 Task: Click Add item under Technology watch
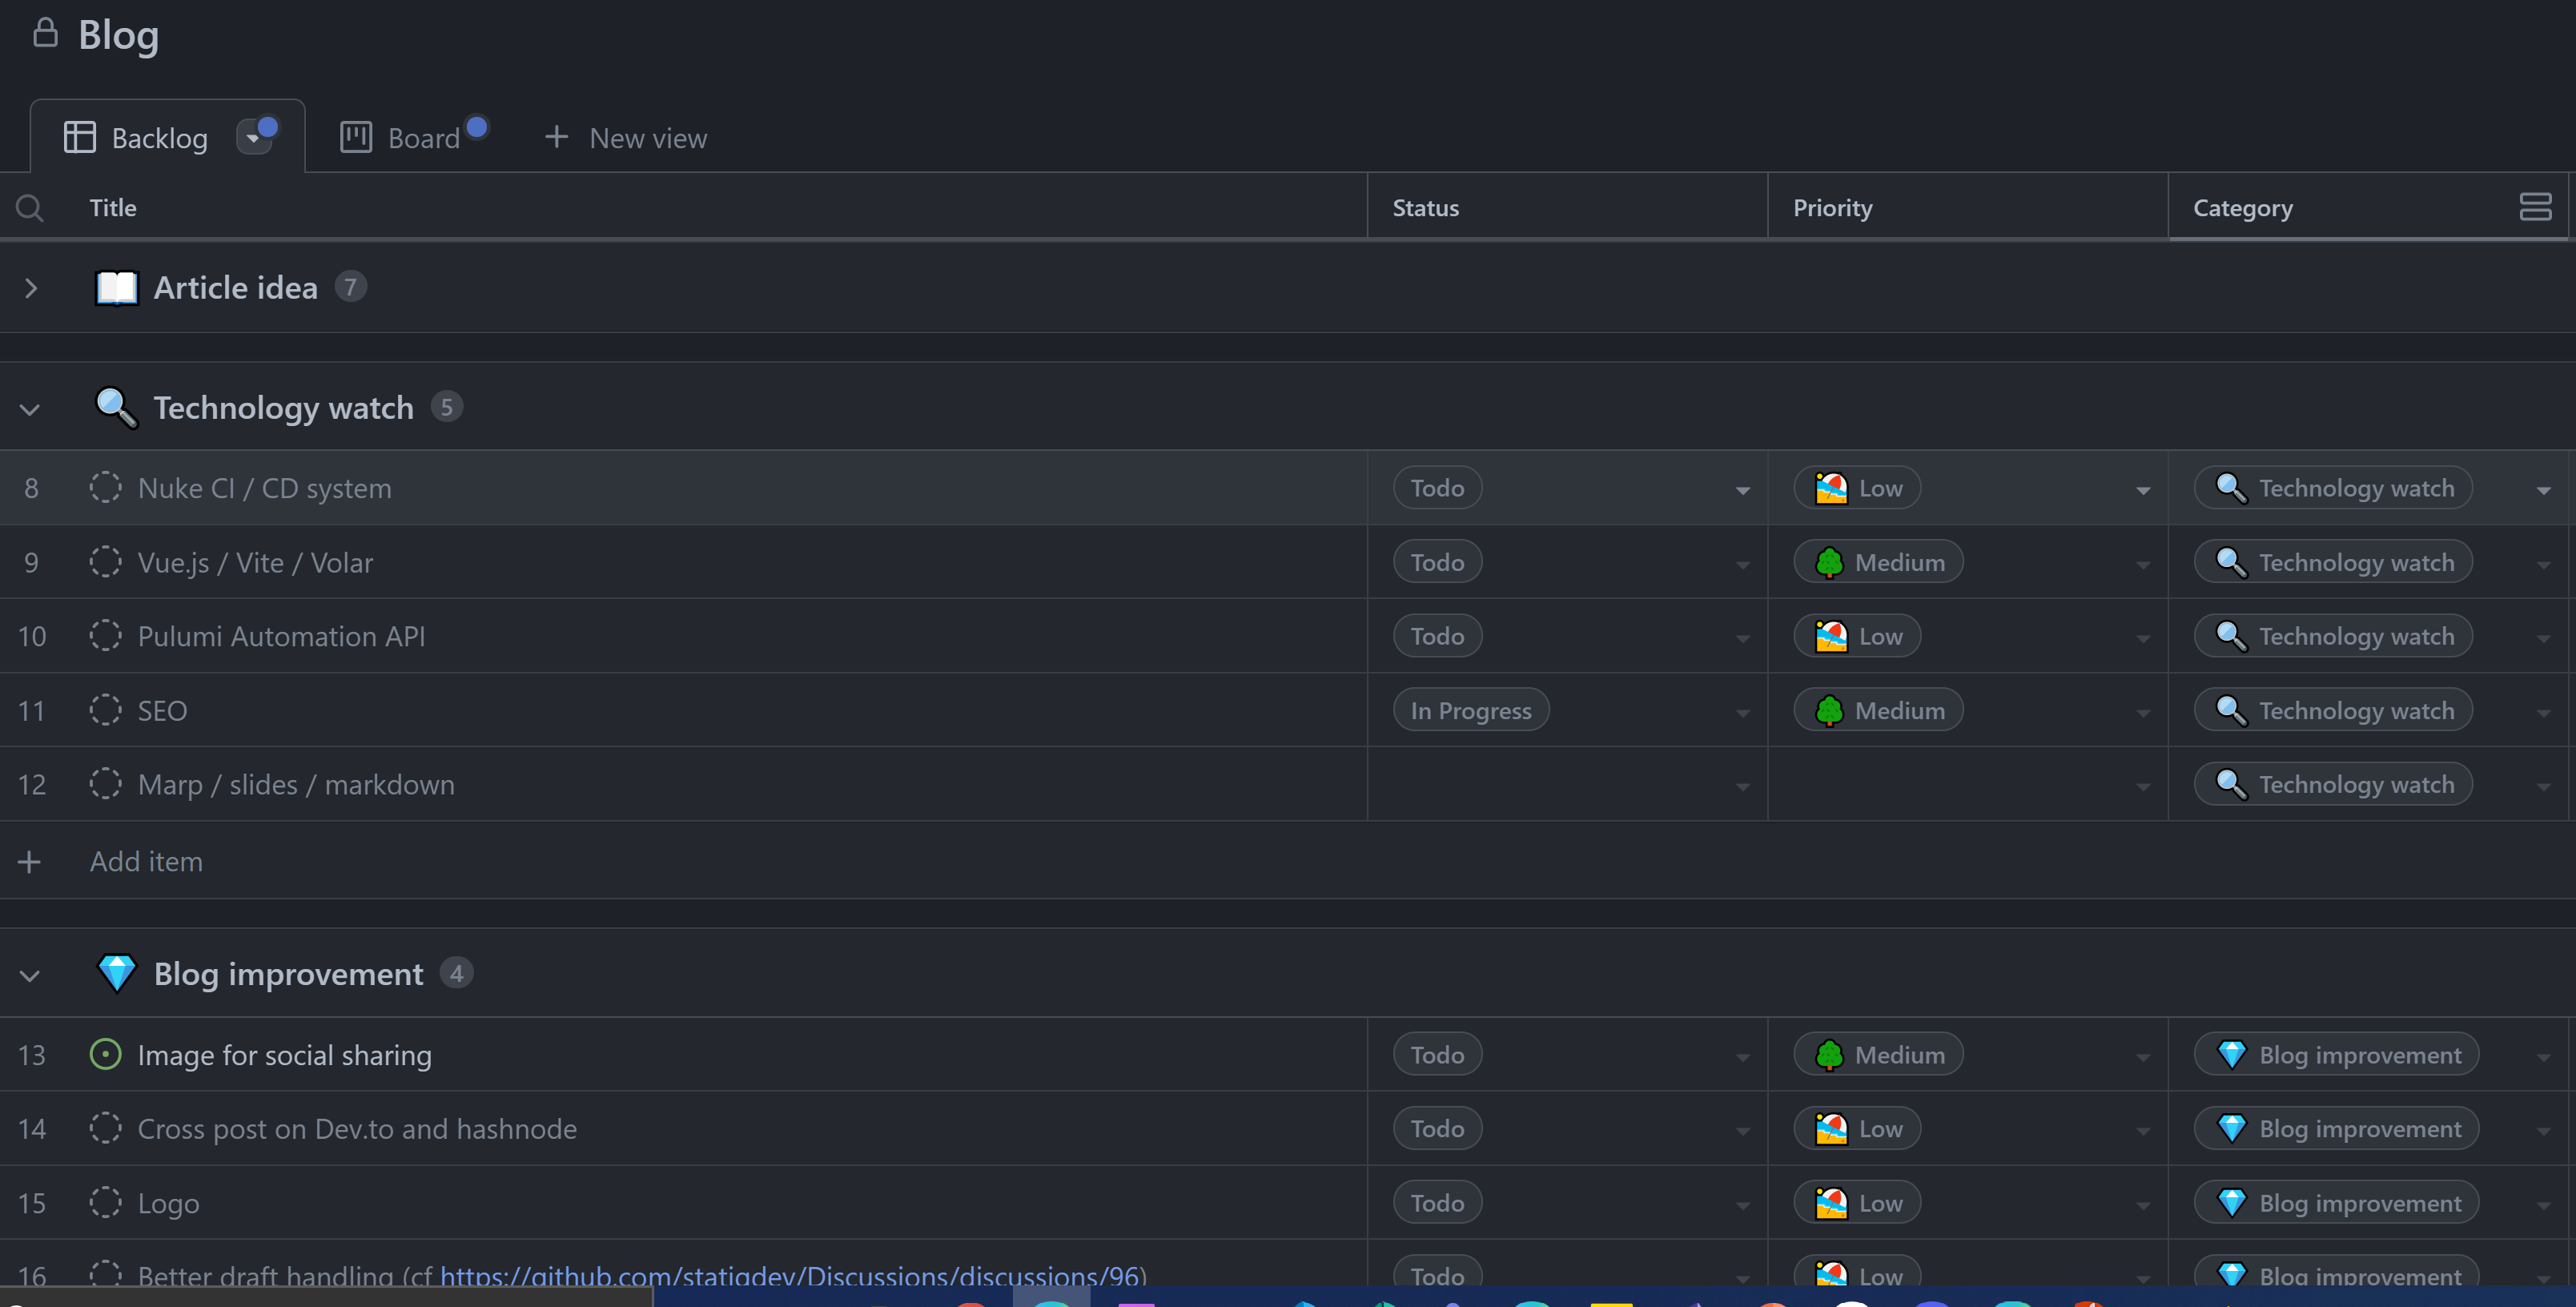tap(146, 861)
